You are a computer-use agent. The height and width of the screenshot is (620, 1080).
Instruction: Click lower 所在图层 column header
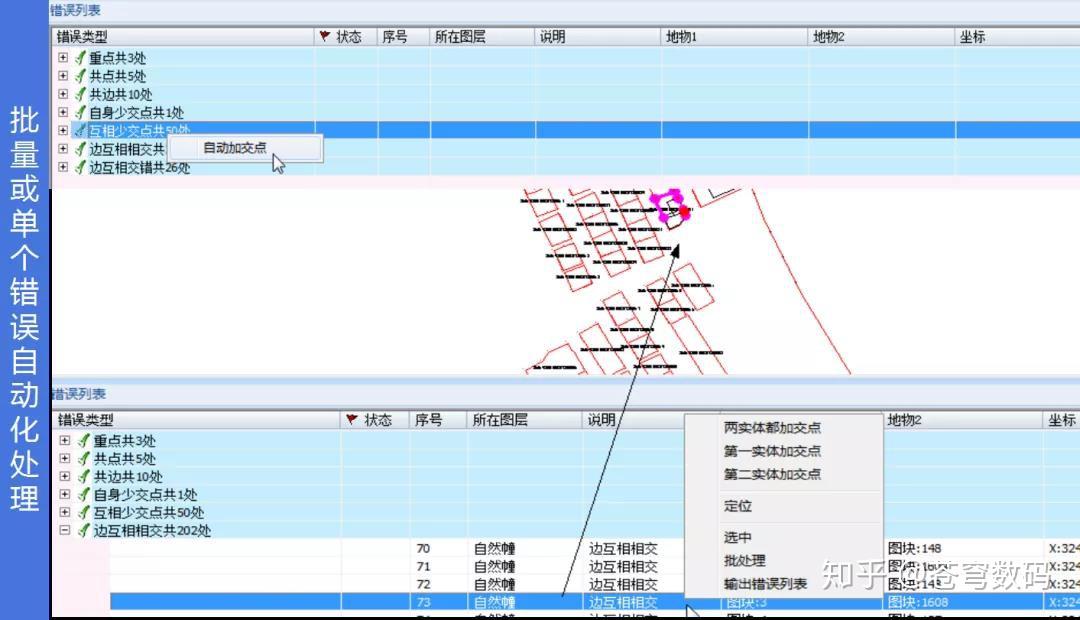tap(525, 420)
